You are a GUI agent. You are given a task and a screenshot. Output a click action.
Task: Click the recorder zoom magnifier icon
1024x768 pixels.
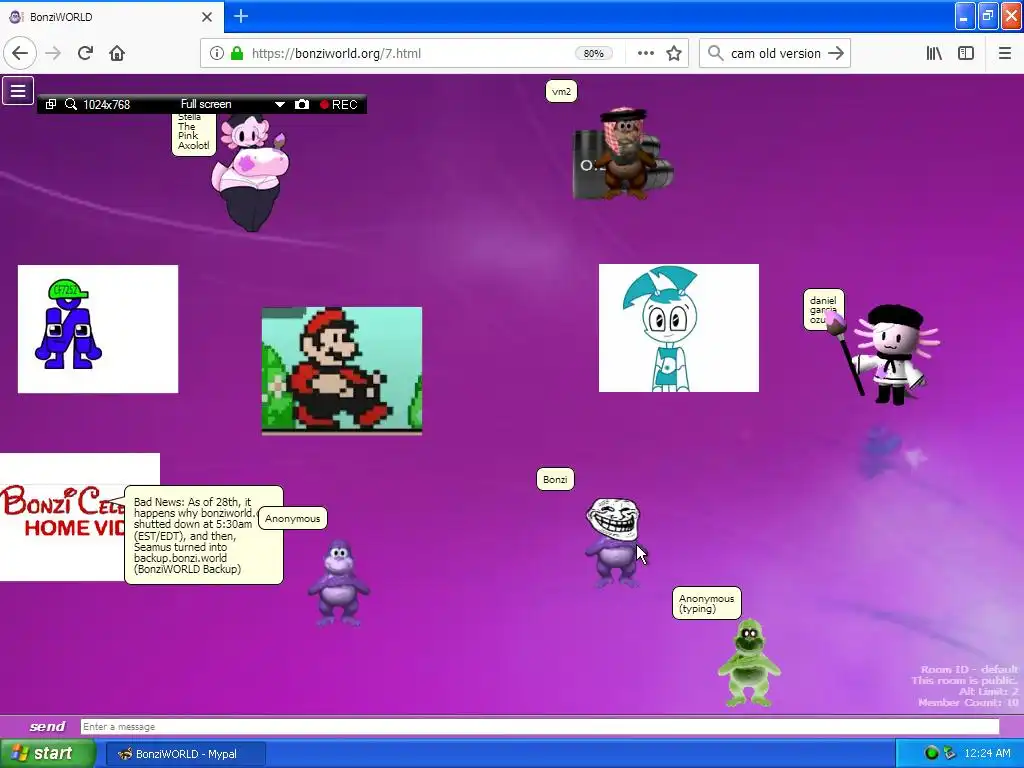pyautogui.click(x=71, y=104)
